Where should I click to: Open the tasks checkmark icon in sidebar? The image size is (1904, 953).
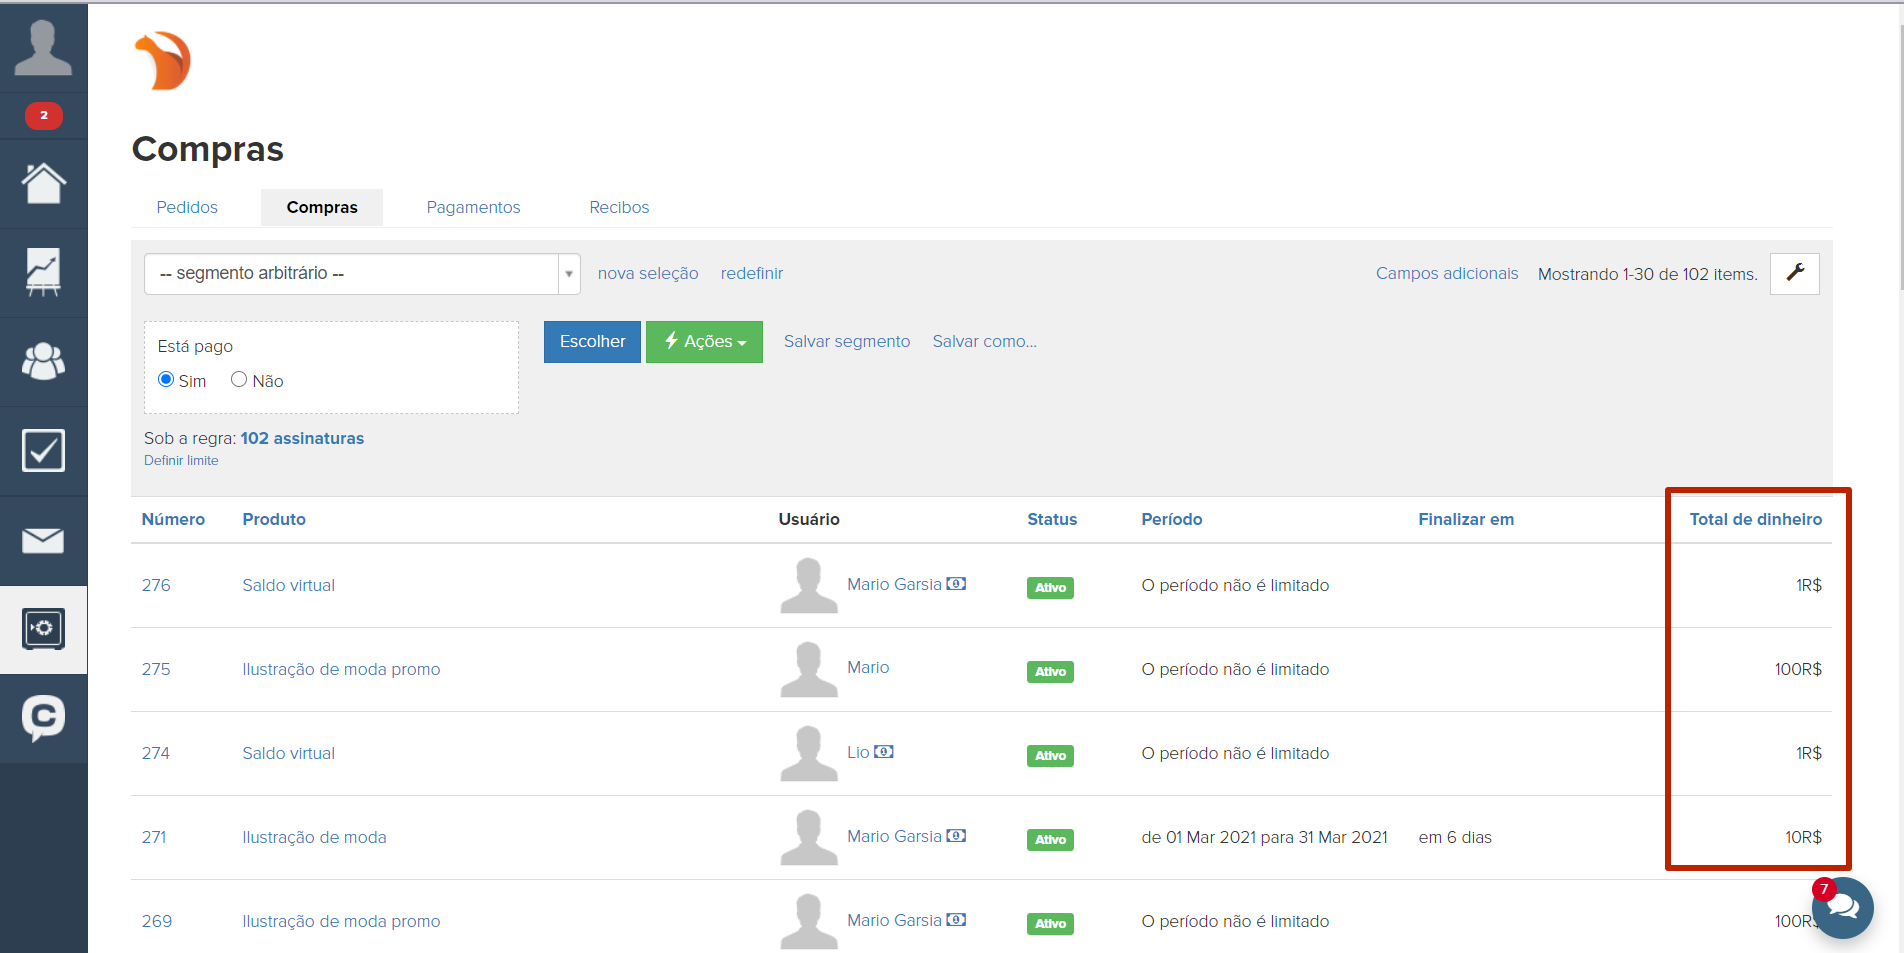(43, 450)
